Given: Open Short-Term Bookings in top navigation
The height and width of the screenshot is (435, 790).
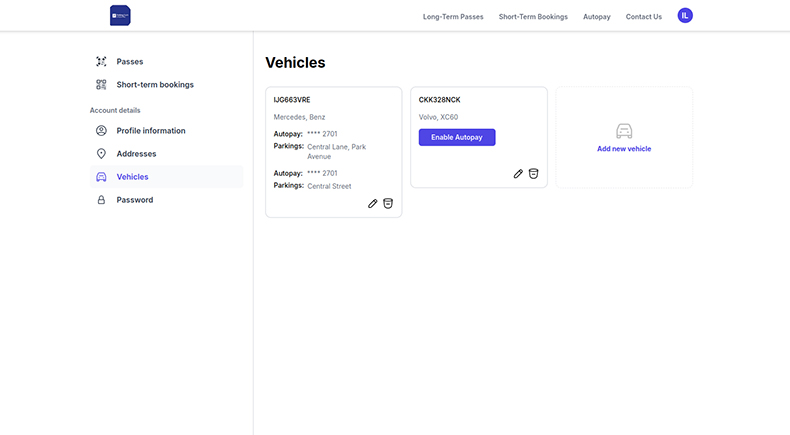Looking at the screenshot, I should coord(533,17).
